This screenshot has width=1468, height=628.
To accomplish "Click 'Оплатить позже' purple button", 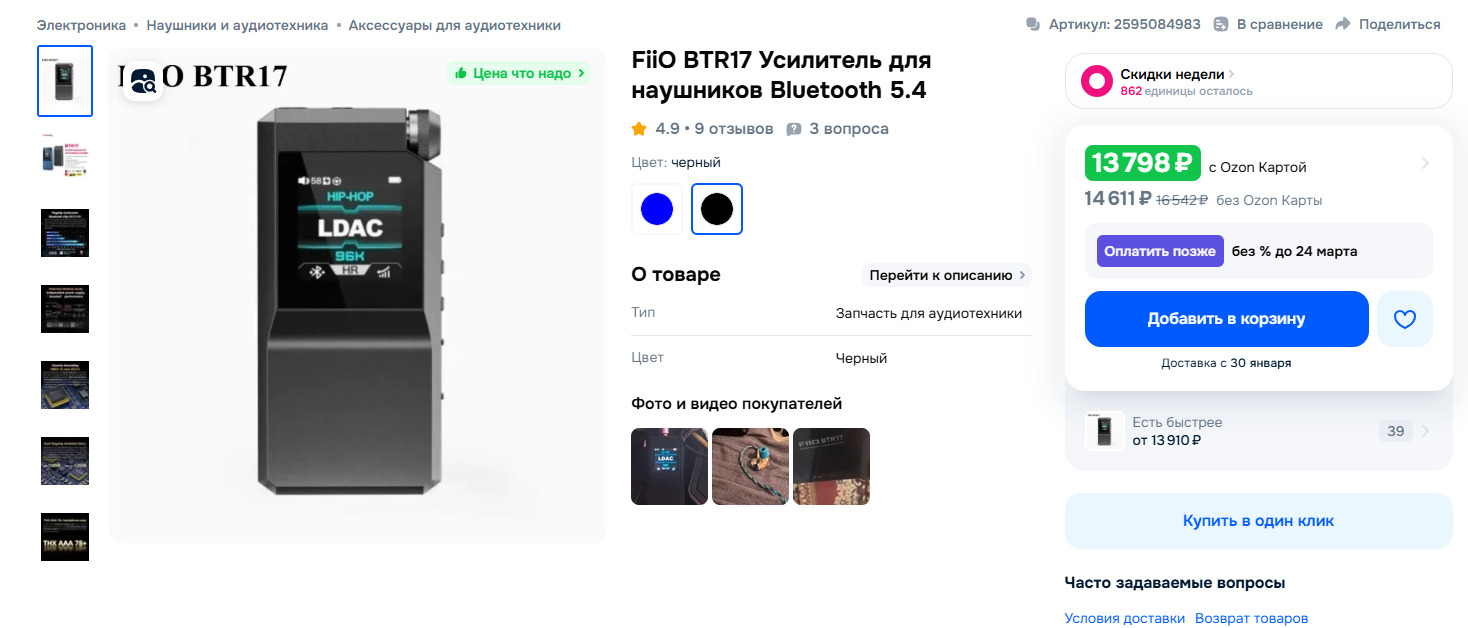I will (x=1160, y=251).
